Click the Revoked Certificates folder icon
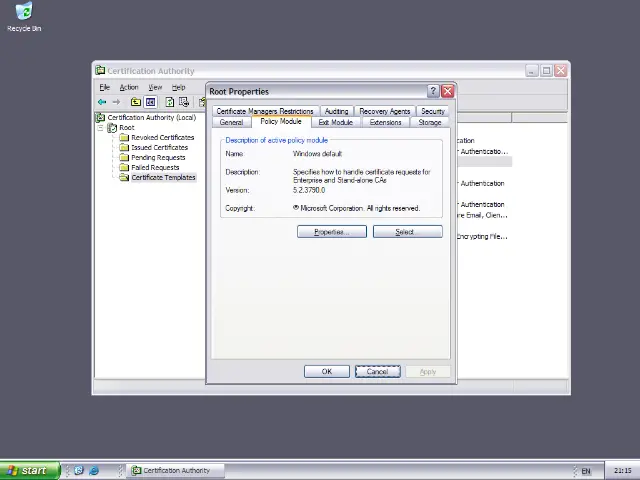Screen dimensions: 640x480 [124, 138]
